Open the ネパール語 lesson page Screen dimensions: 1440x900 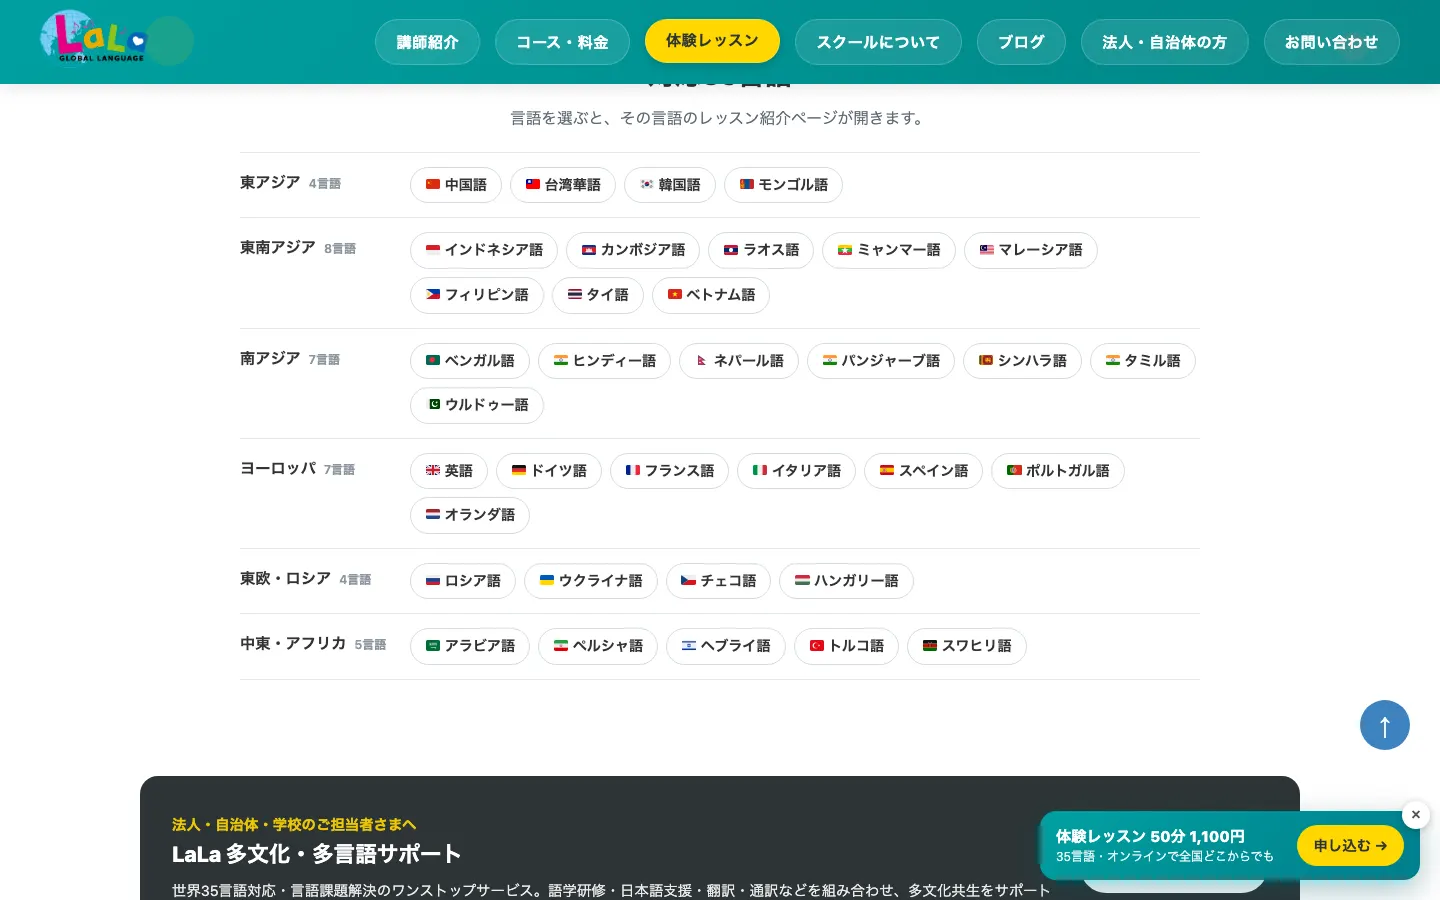[x=739, y=361]
